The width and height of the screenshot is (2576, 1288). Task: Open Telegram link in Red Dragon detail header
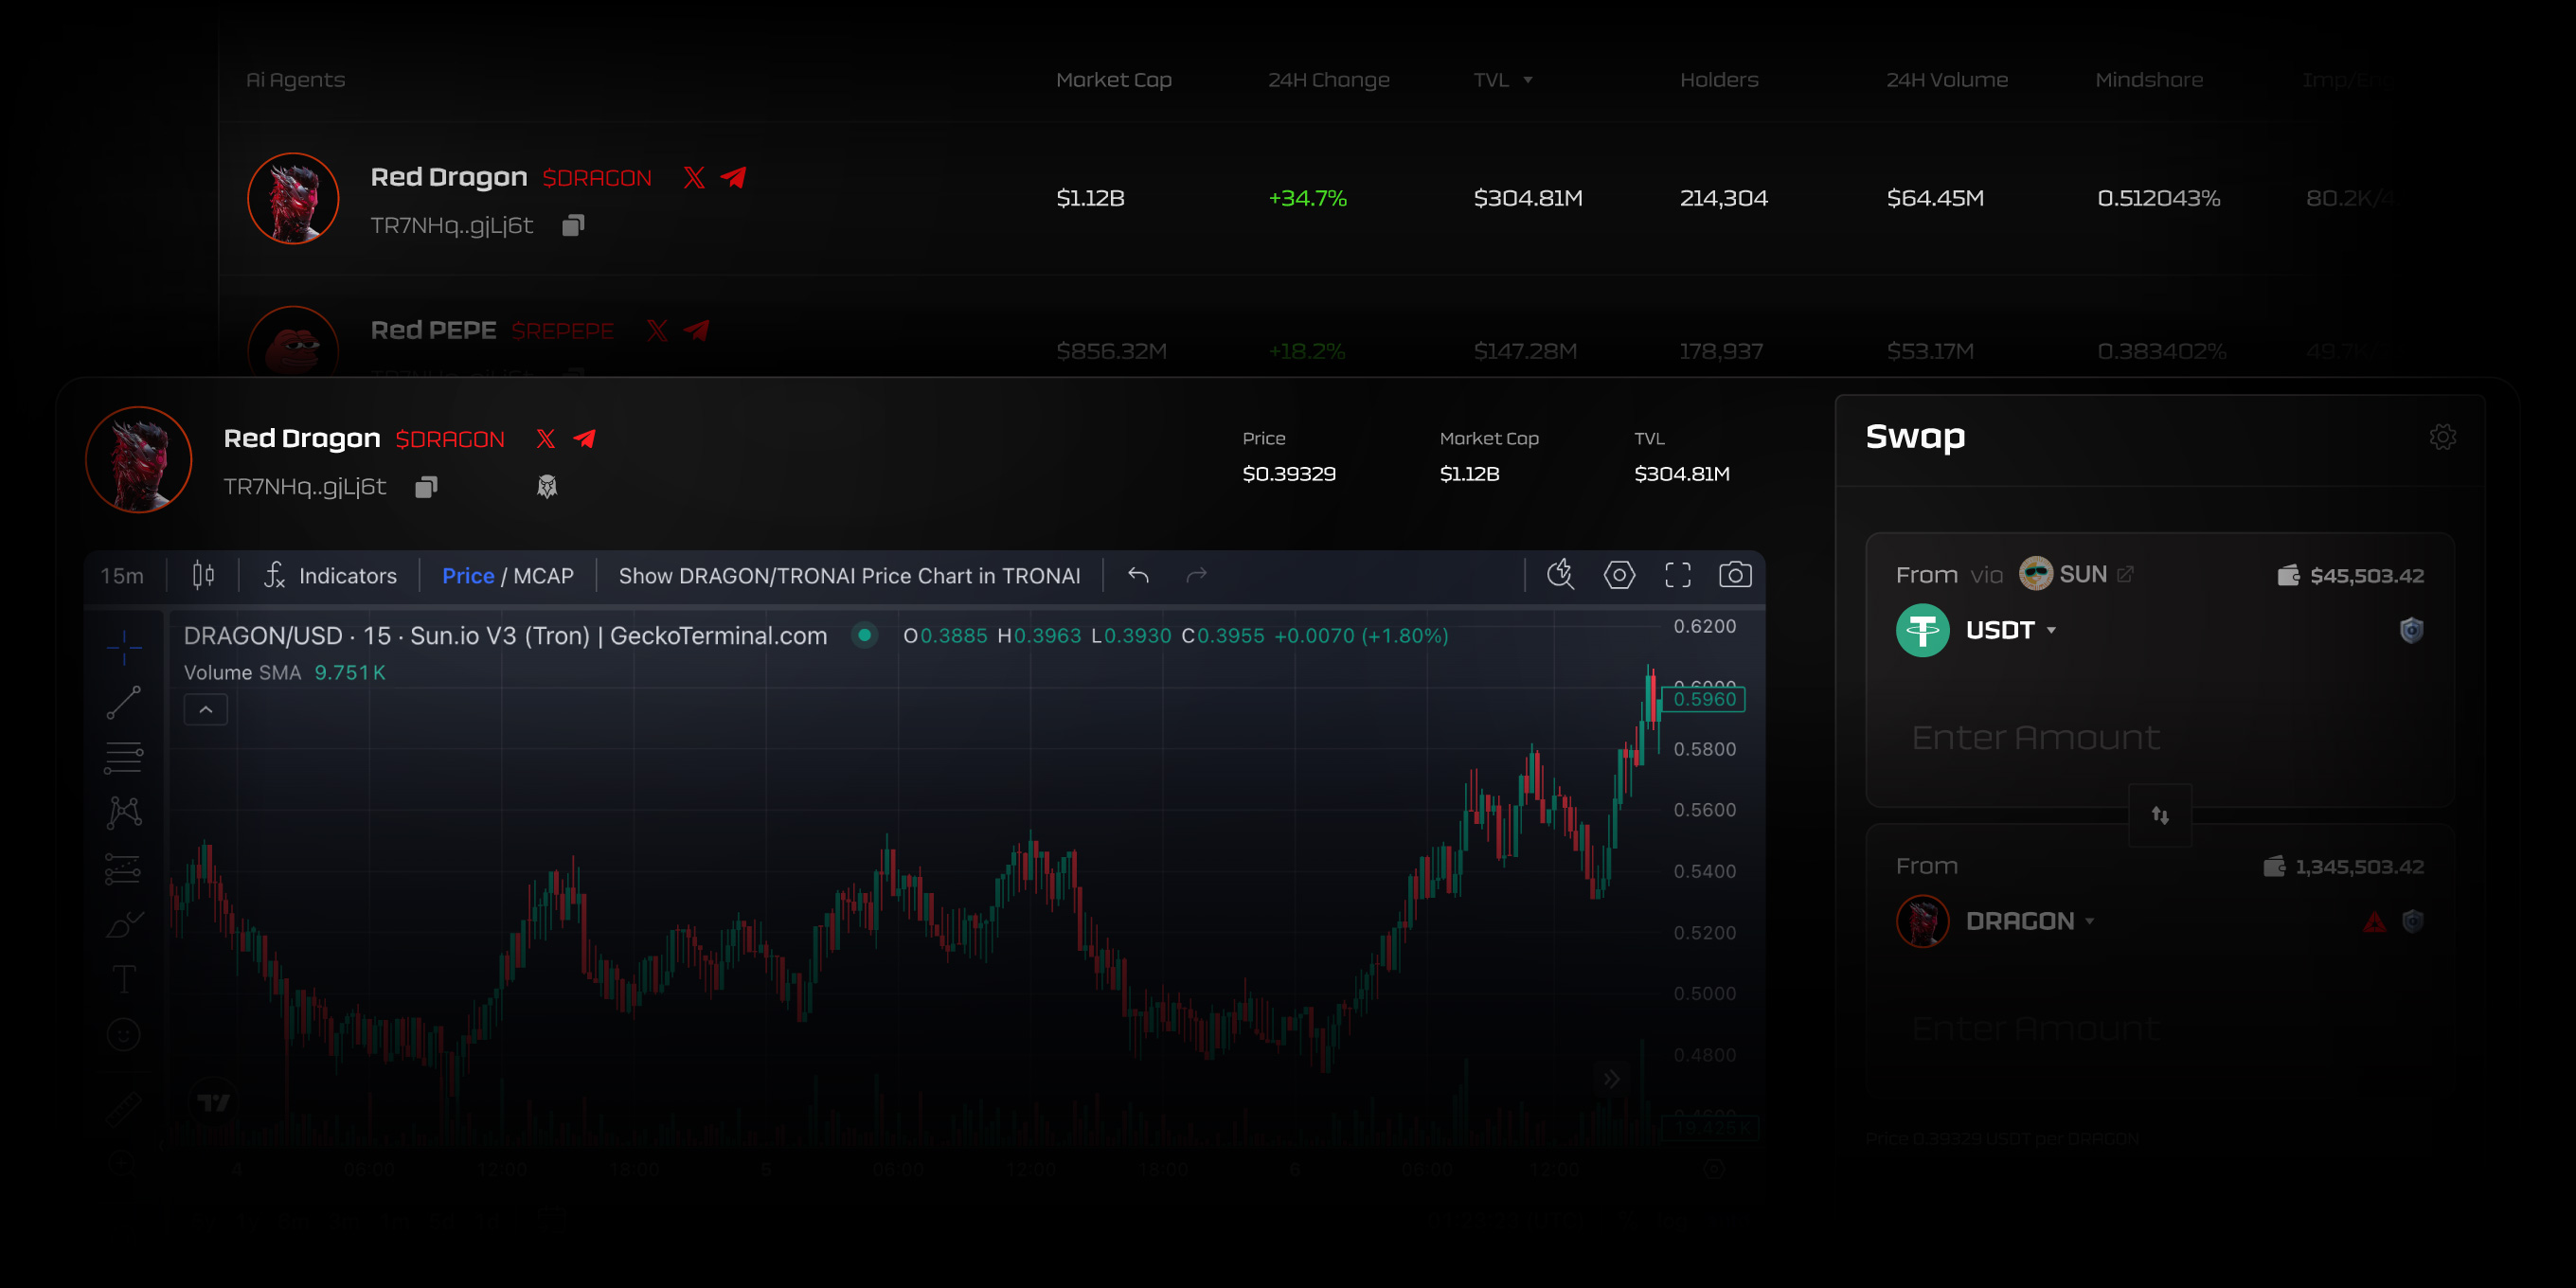click(x=584, y=438)
